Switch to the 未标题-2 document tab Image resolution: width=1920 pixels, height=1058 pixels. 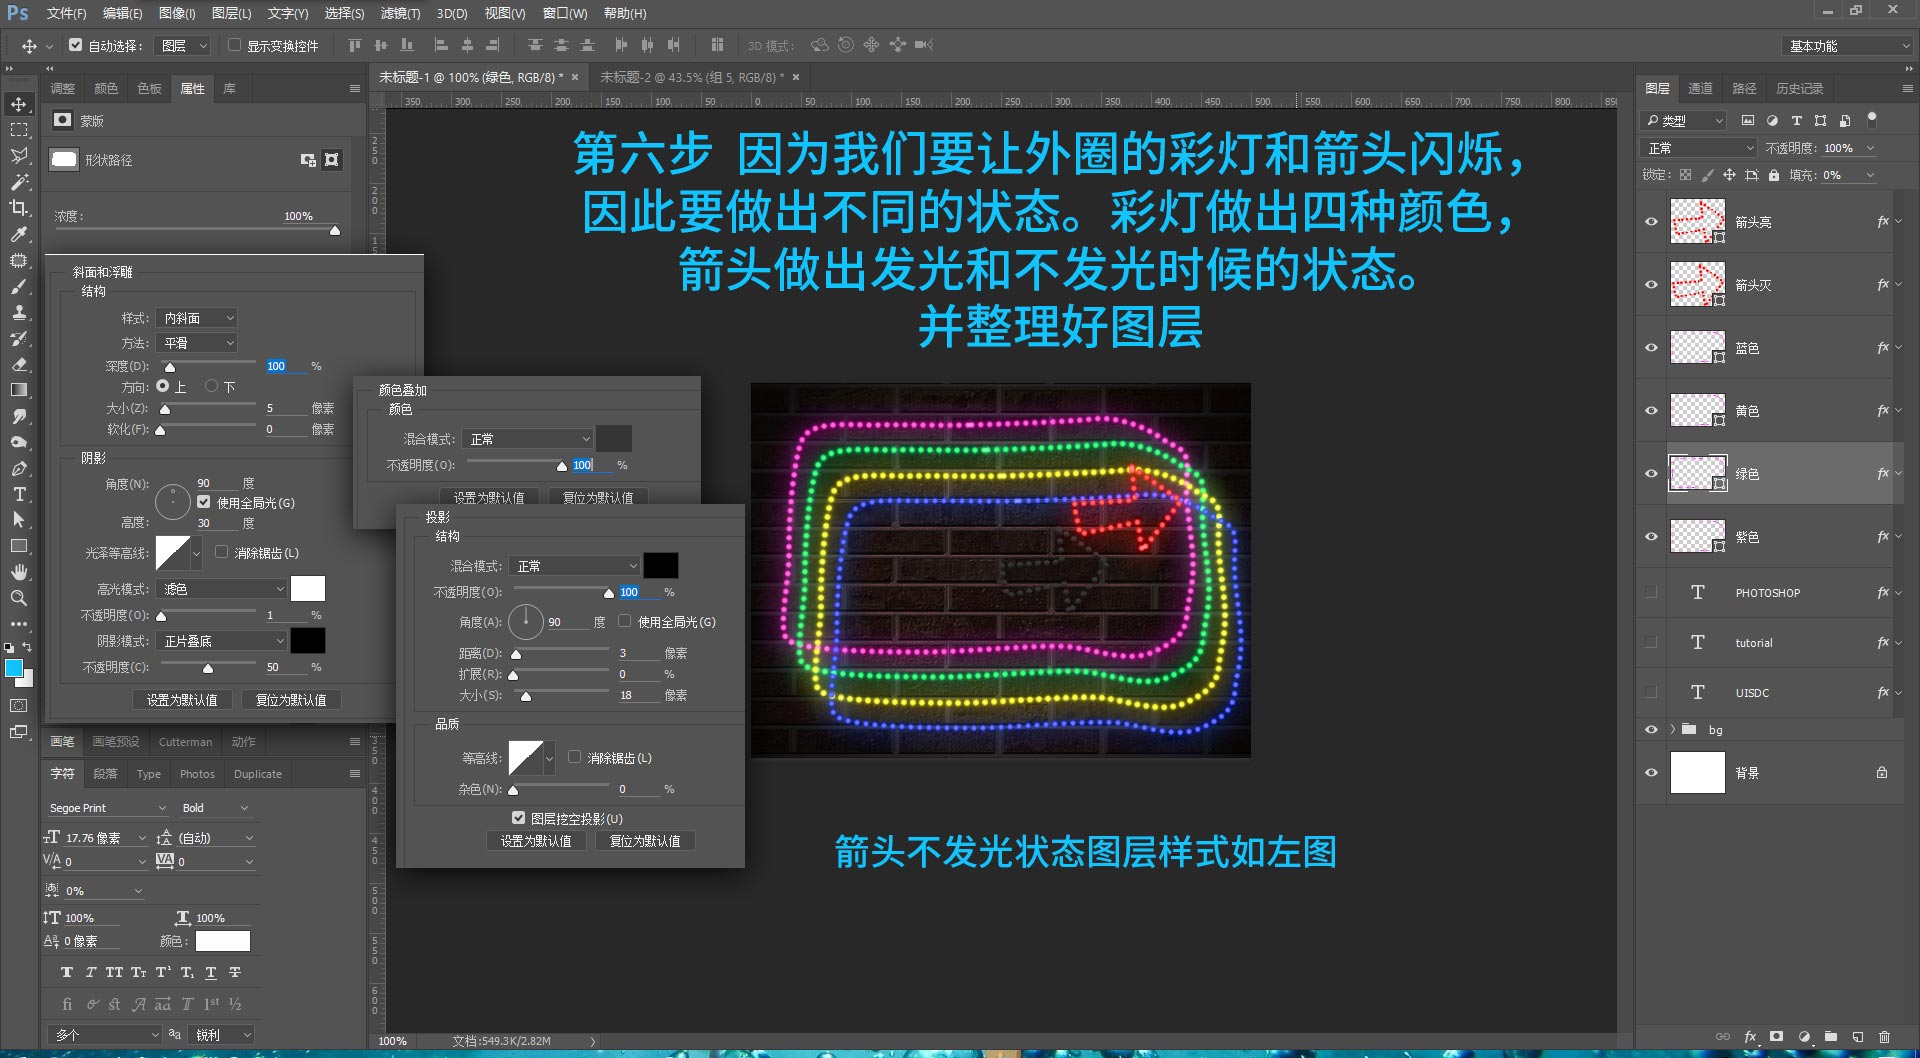click(x=692, y=77)
